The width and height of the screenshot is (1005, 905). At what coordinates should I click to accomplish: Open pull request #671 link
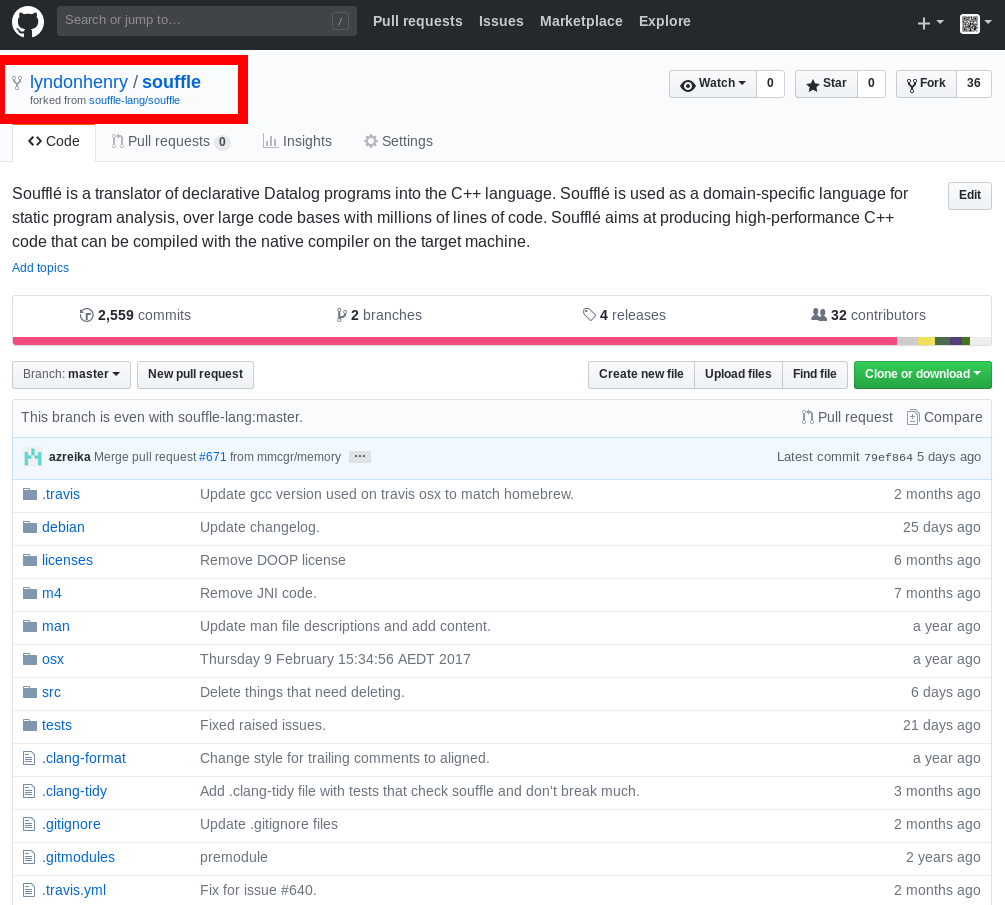pos(213,457)
